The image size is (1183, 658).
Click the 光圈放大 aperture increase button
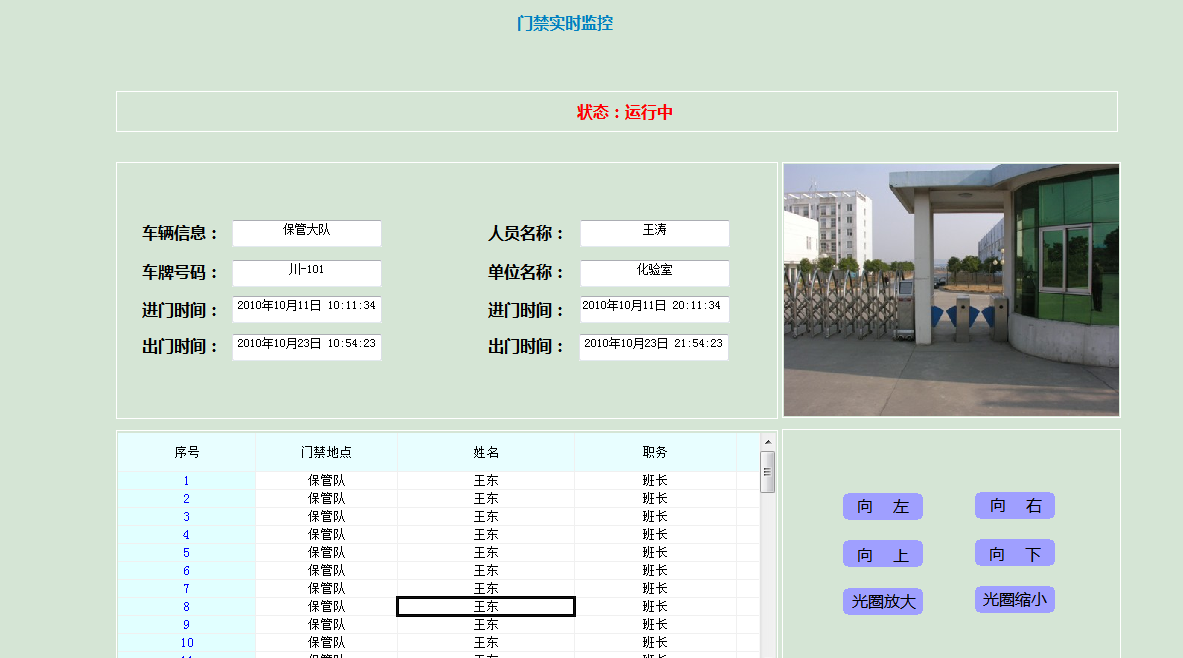[x=882, y=602]
